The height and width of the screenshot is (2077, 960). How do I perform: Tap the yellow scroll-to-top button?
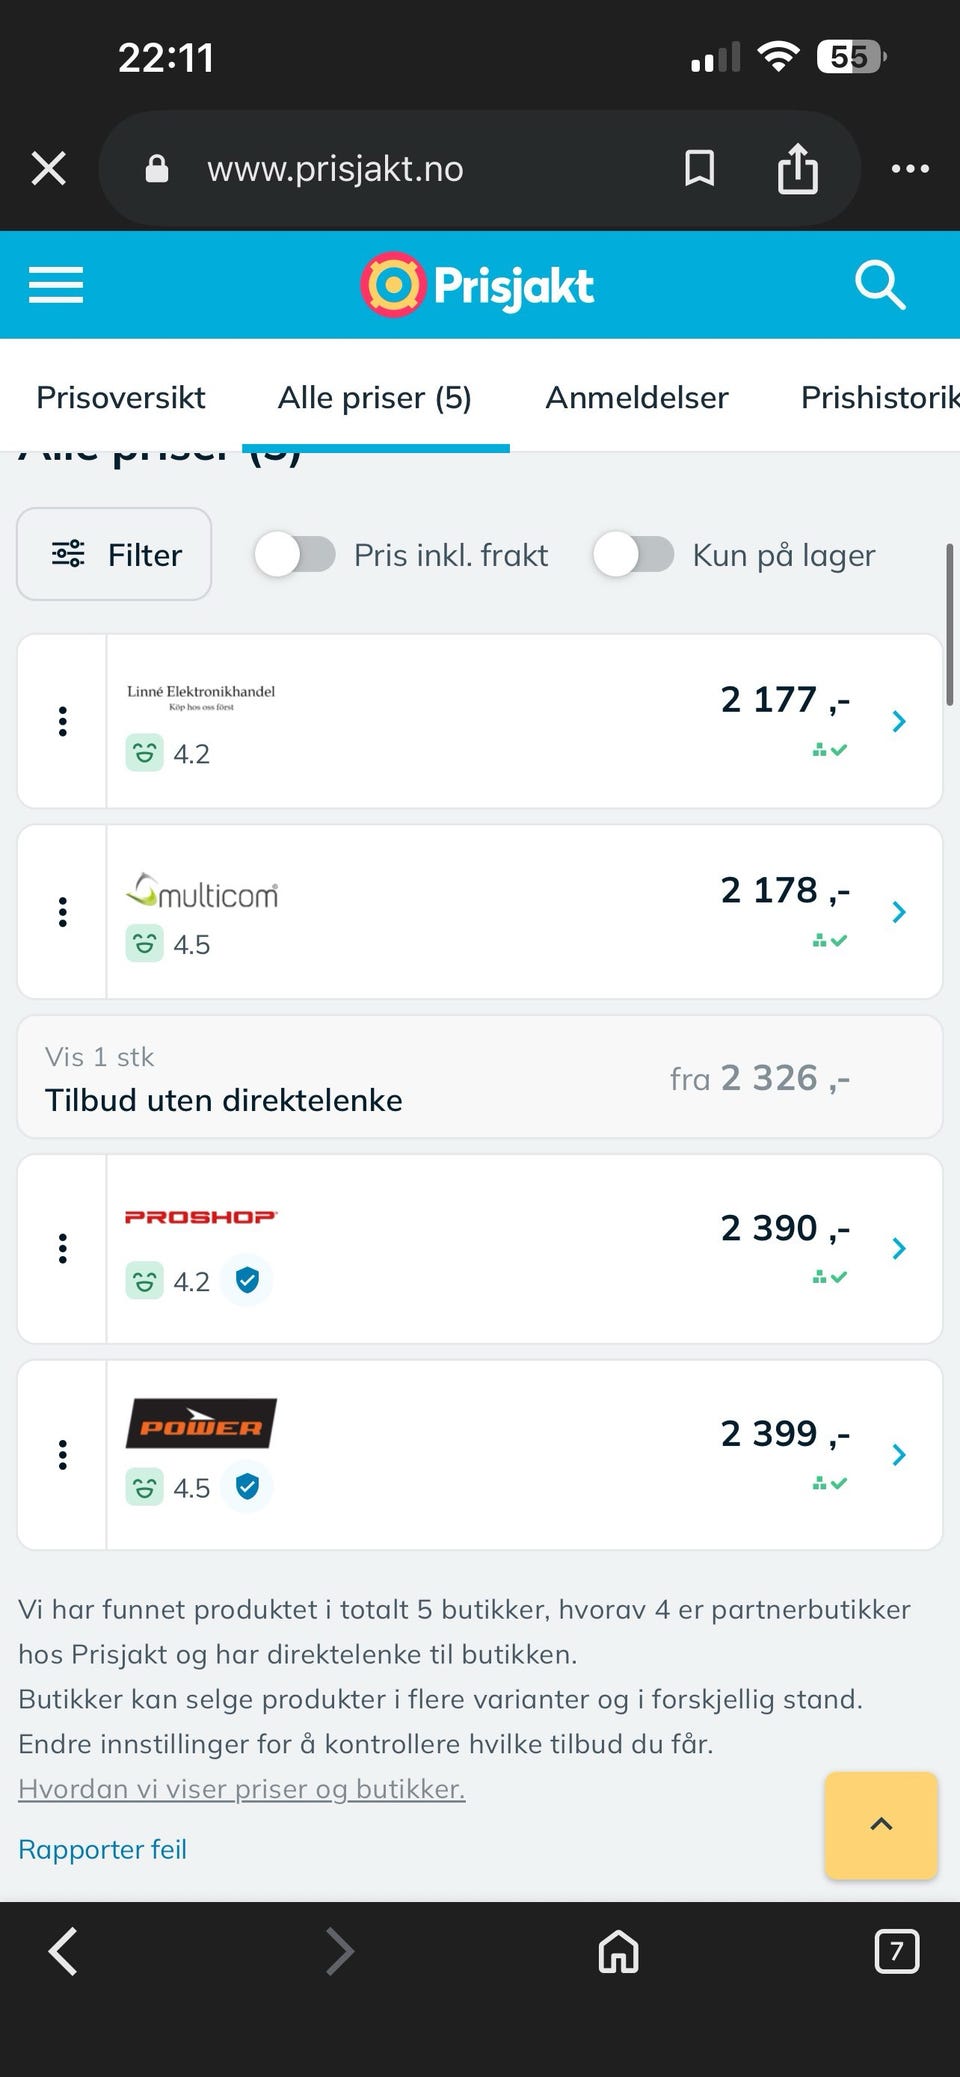pos(881,1825)
